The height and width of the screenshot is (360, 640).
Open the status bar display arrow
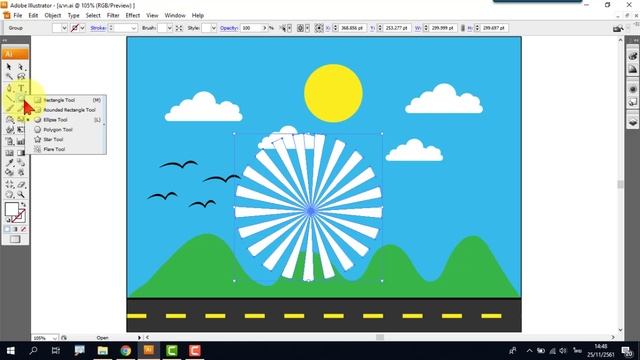(139, 338)
